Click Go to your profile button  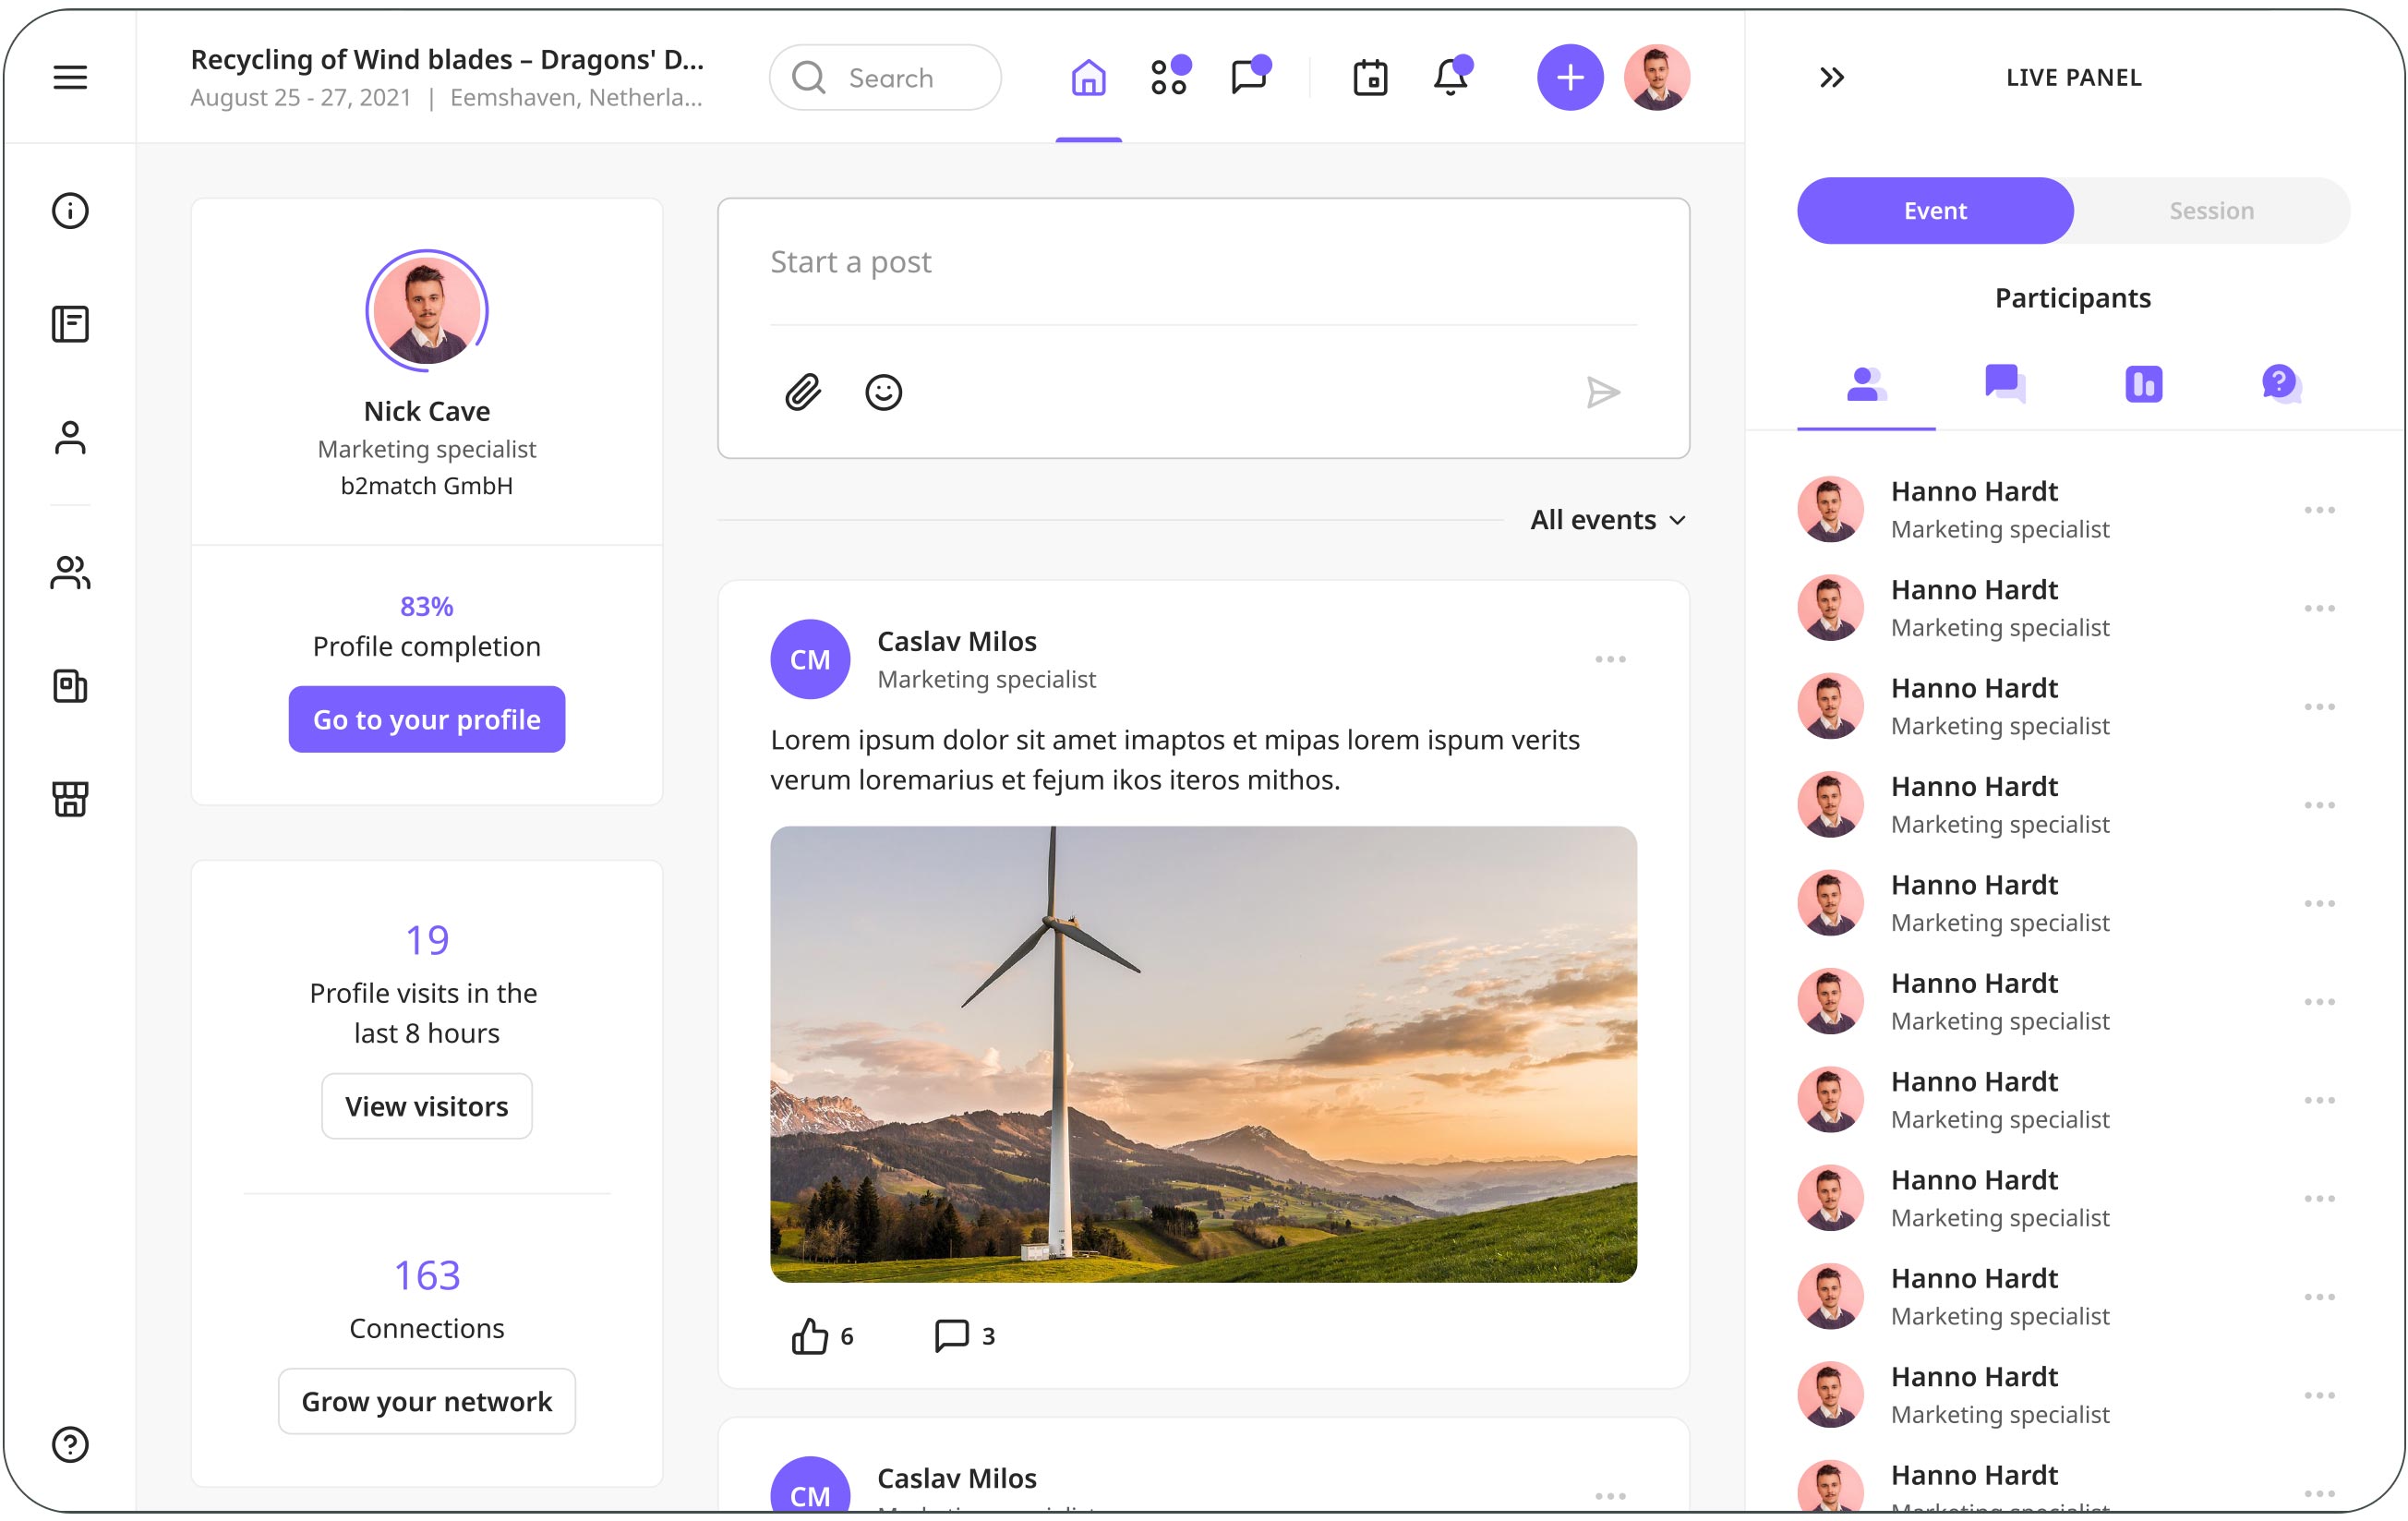pyautogui.click(x=427, y=719)
